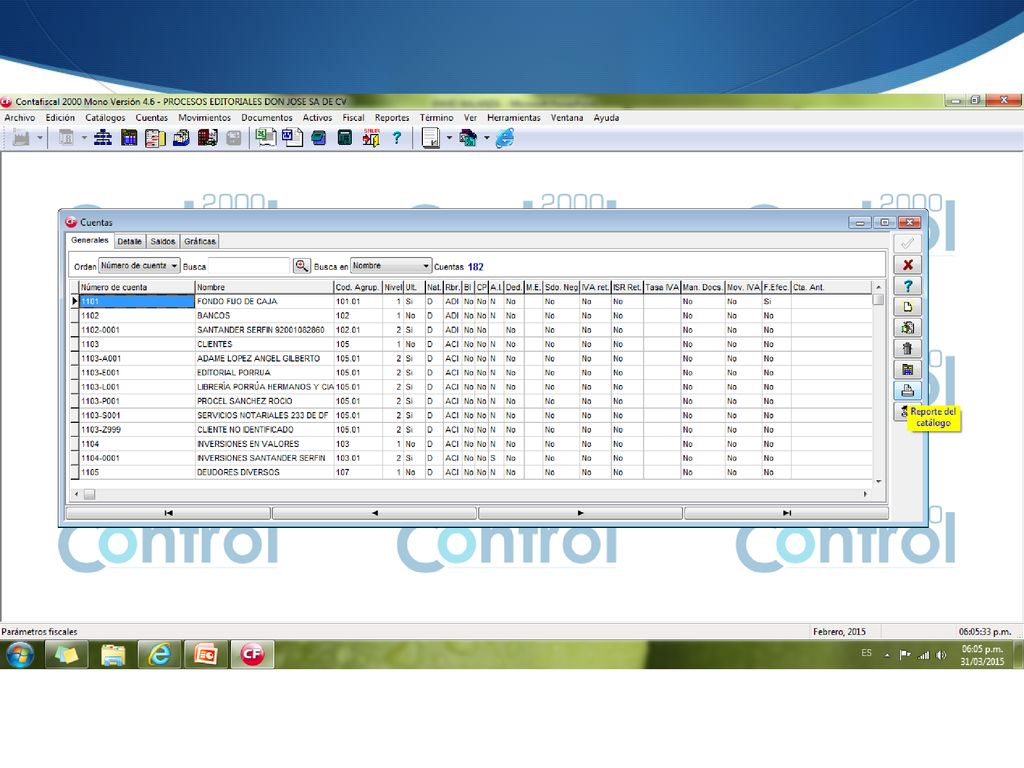Click the checked document toolbar icon
1024x768 pixels.
click(x=431, y=138)
